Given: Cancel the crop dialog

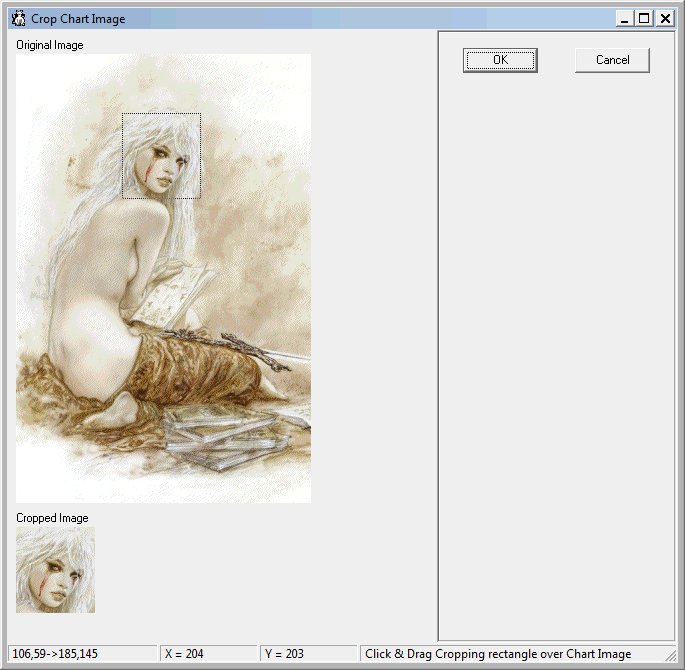Looking at the screenshot, I should (x=612, y=60).
